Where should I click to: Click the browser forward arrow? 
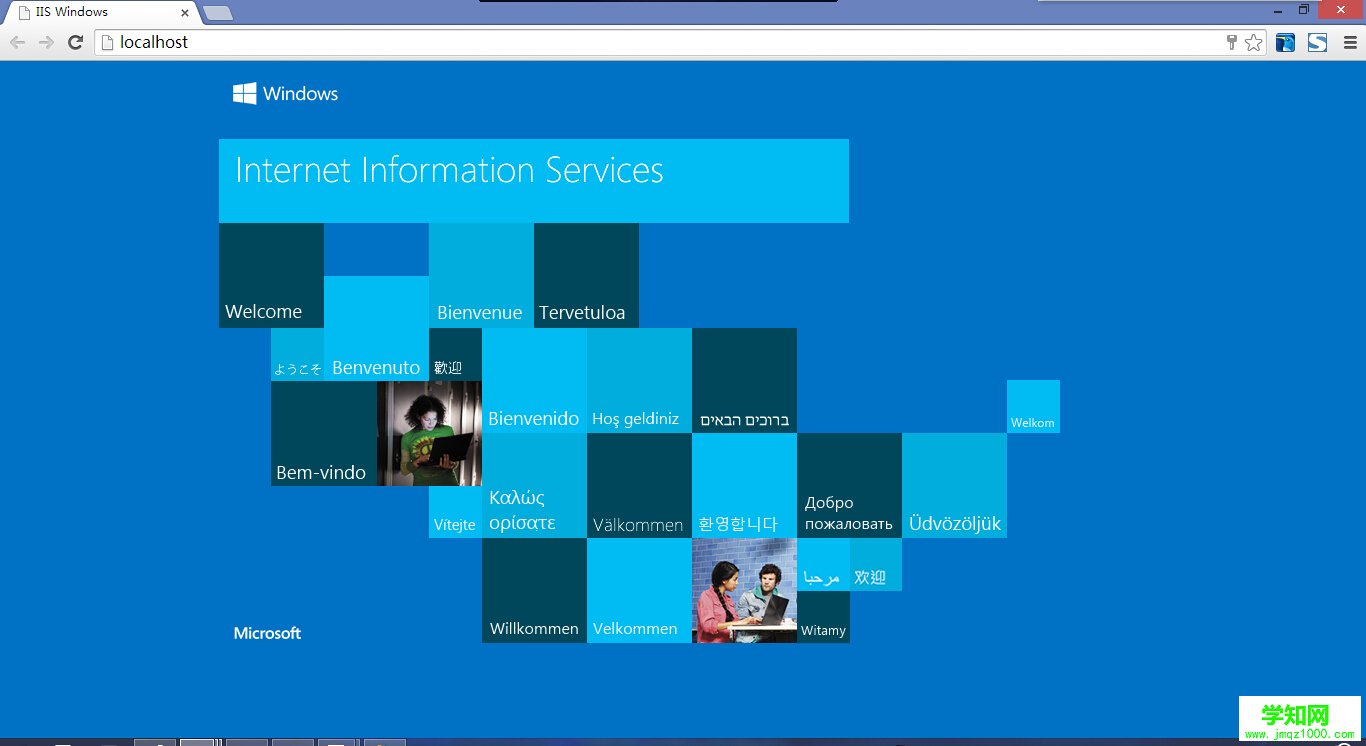pos(46,42)
